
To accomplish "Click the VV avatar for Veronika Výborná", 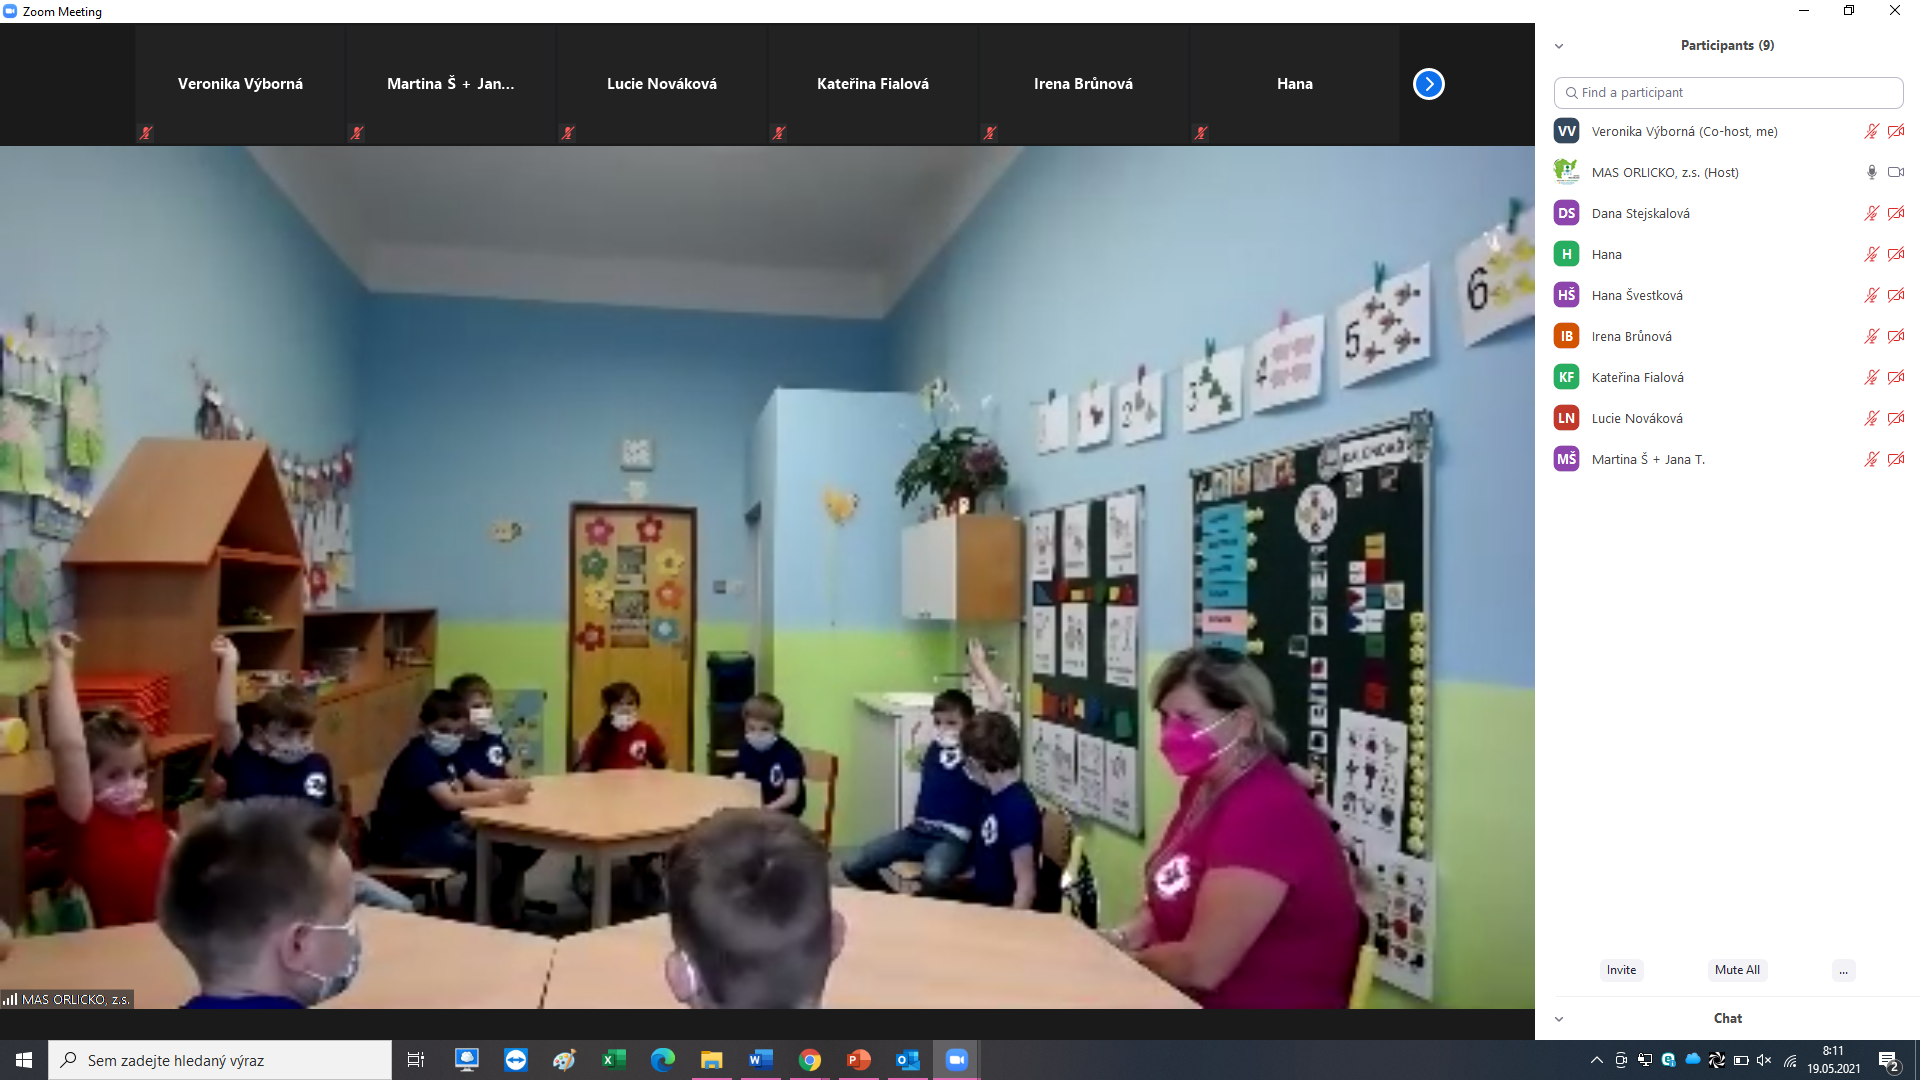I will coord(1566,131).
